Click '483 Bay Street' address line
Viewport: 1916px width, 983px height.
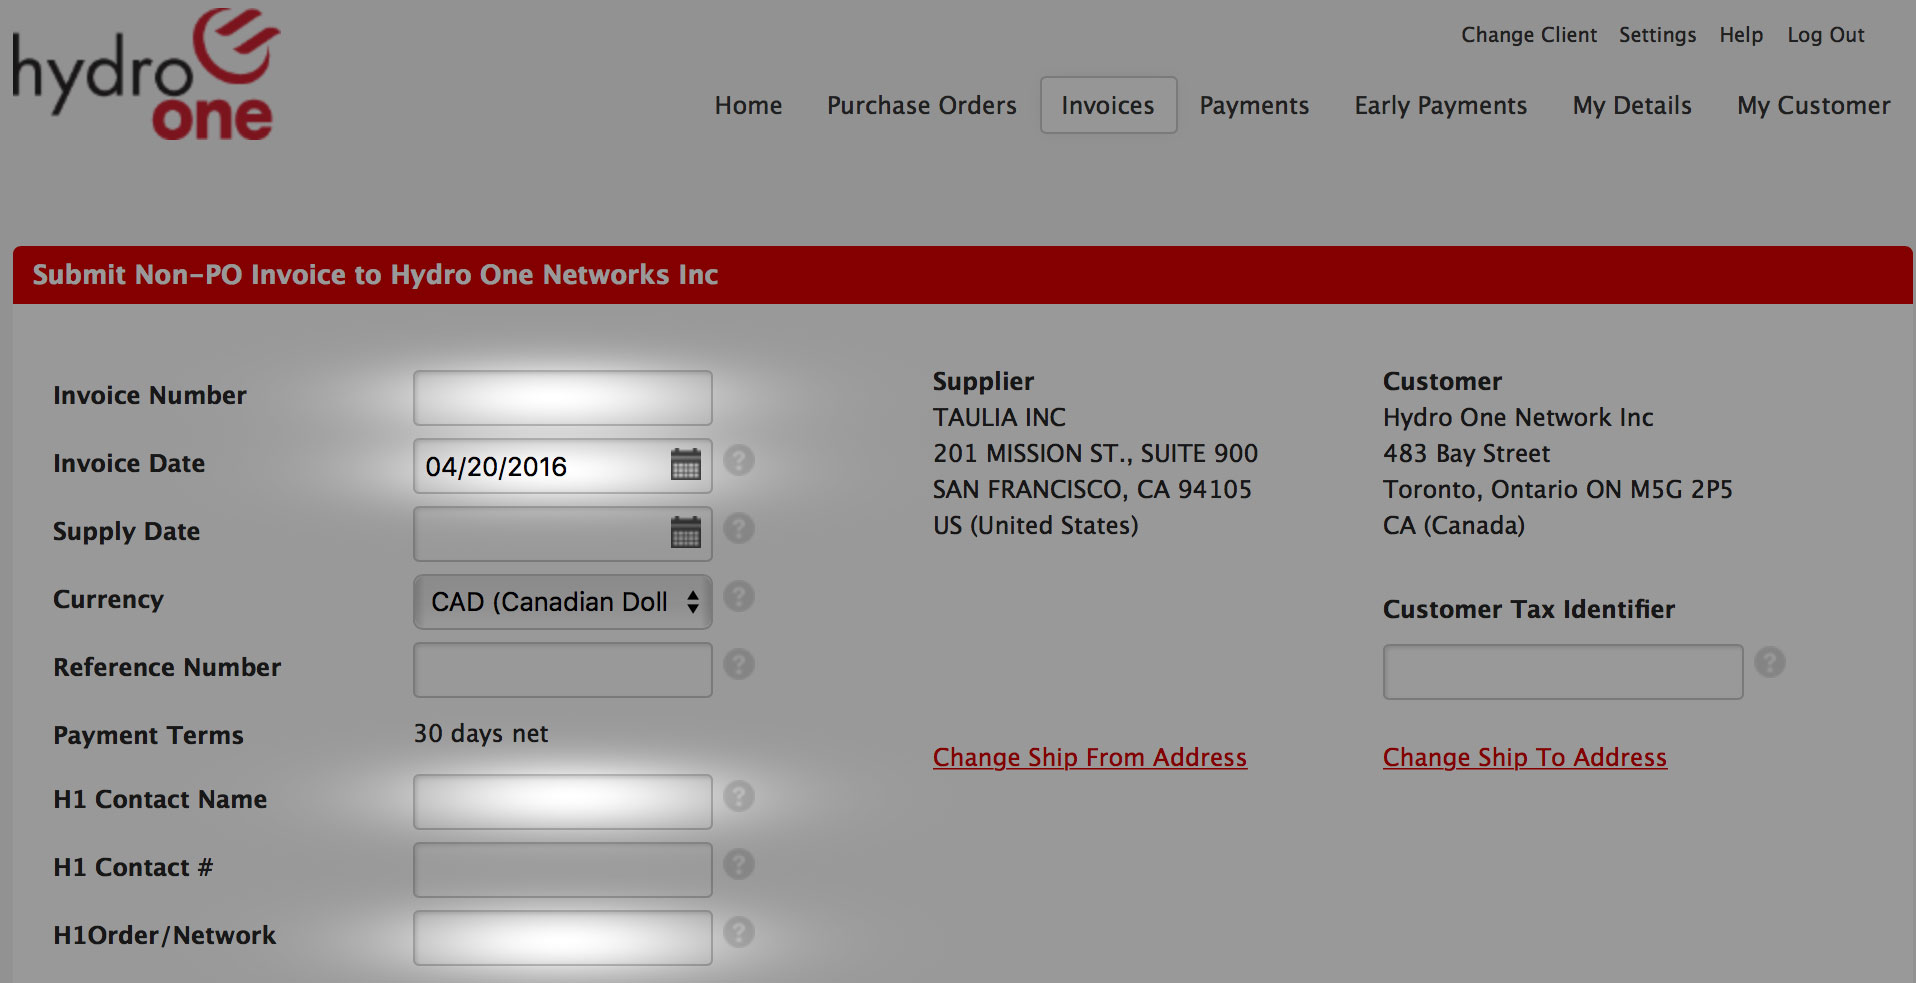[1466, 453]
